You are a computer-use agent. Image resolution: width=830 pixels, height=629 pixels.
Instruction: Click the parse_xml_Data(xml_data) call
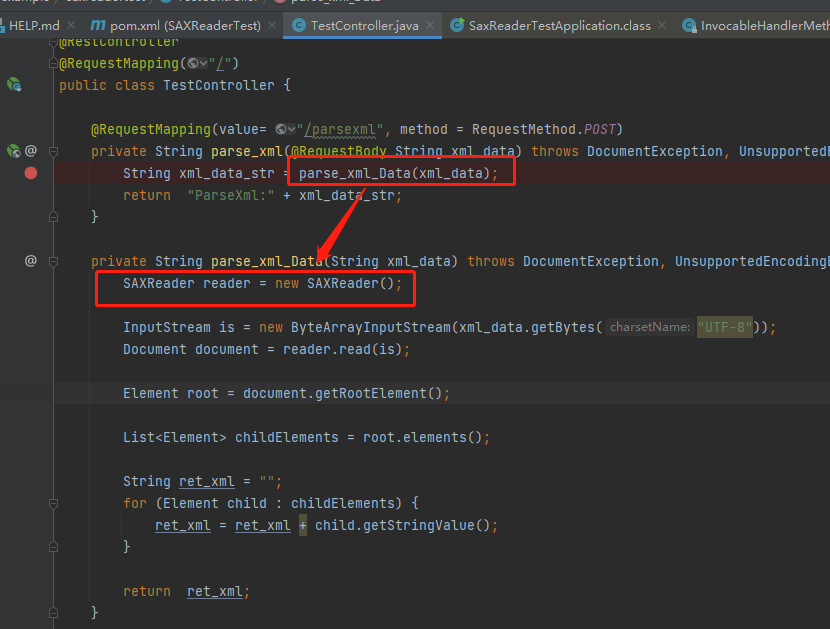point(394,174)
